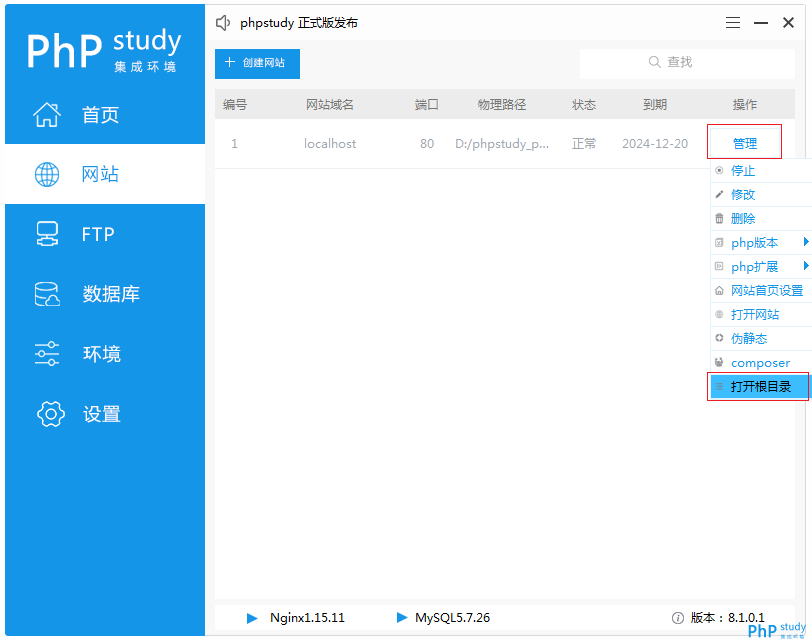The width and height of the screenshot is (812, 640).
Task: Open the hamburger menu icon
Action: [733, 23]
